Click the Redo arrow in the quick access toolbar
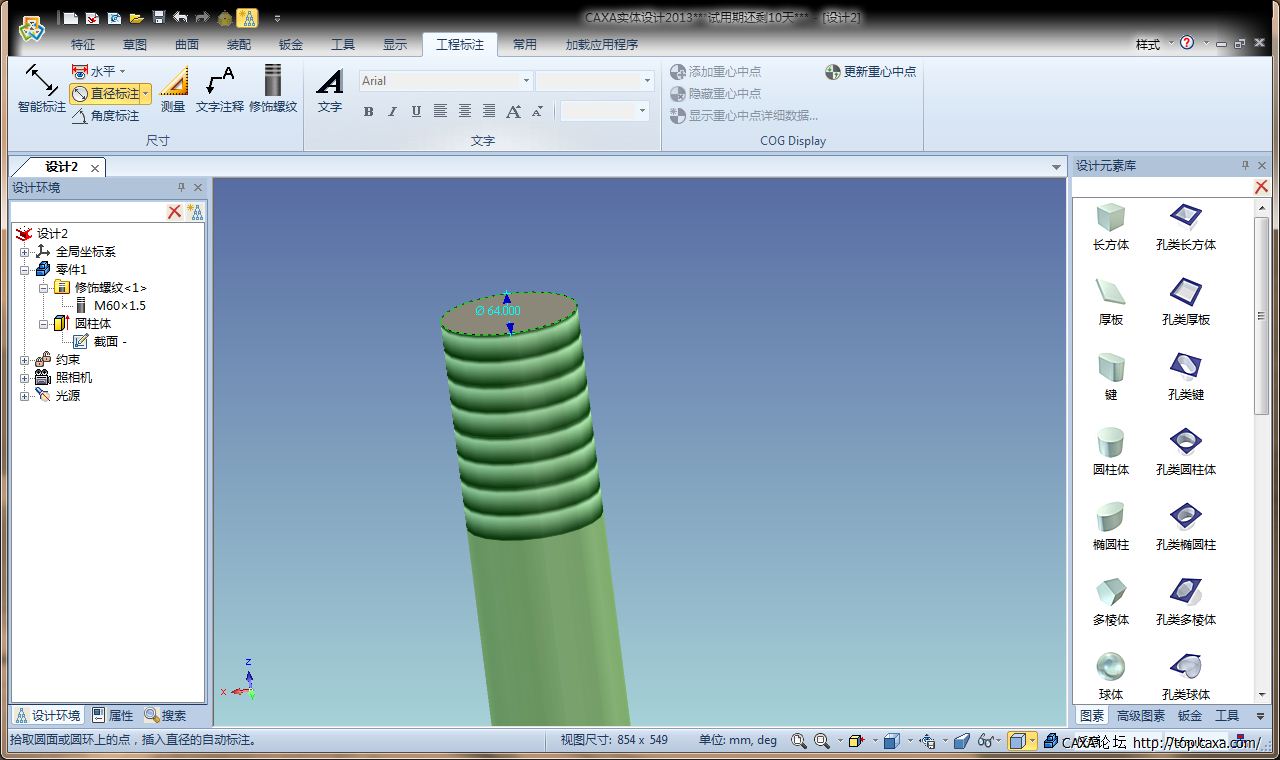Viewport: 1280px width, 760px height. (x=202, y=17)
